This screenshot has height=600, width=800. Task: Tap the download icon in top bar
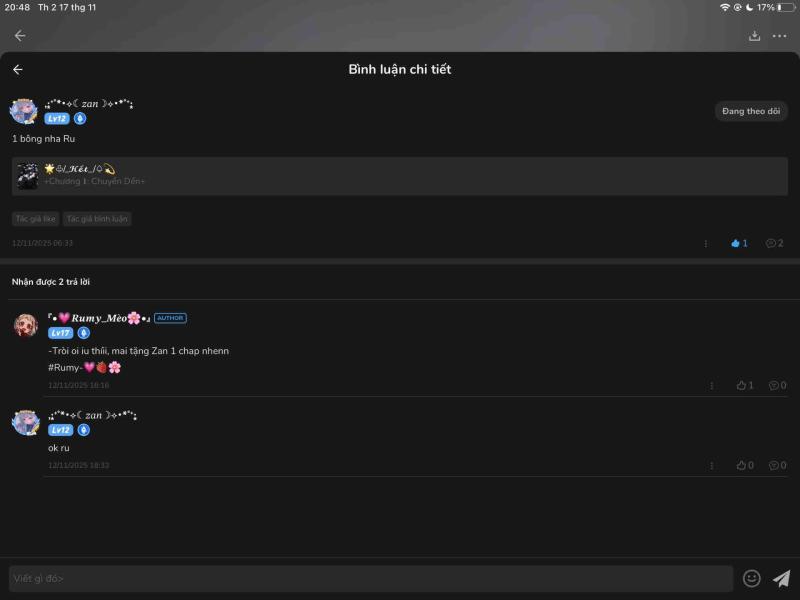[x=755, y=36]
